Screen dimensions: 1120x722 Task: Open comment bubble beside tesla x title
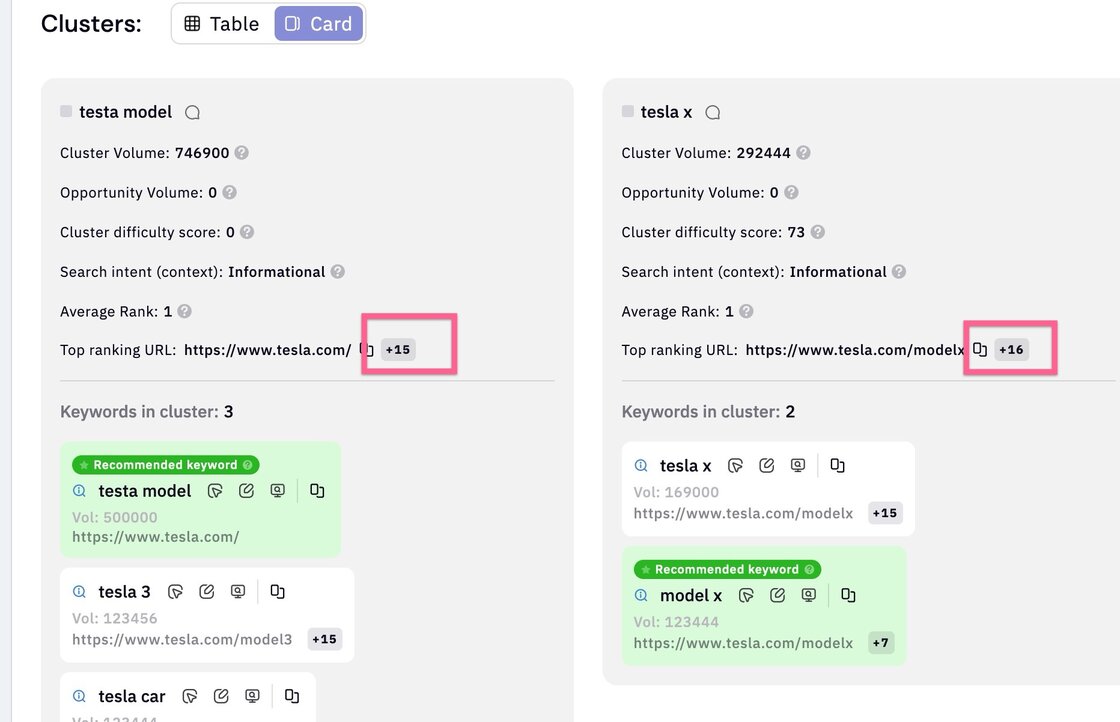pyautogui.click(x=712, y=112)
